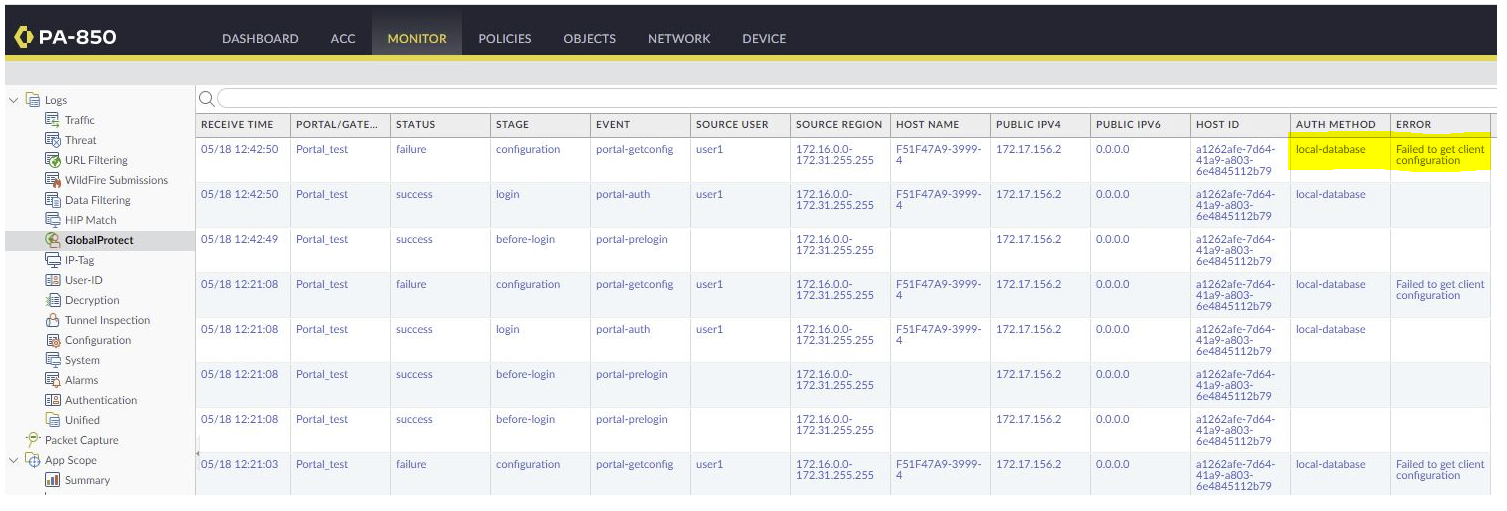Click the top Portal_test link

322,150
